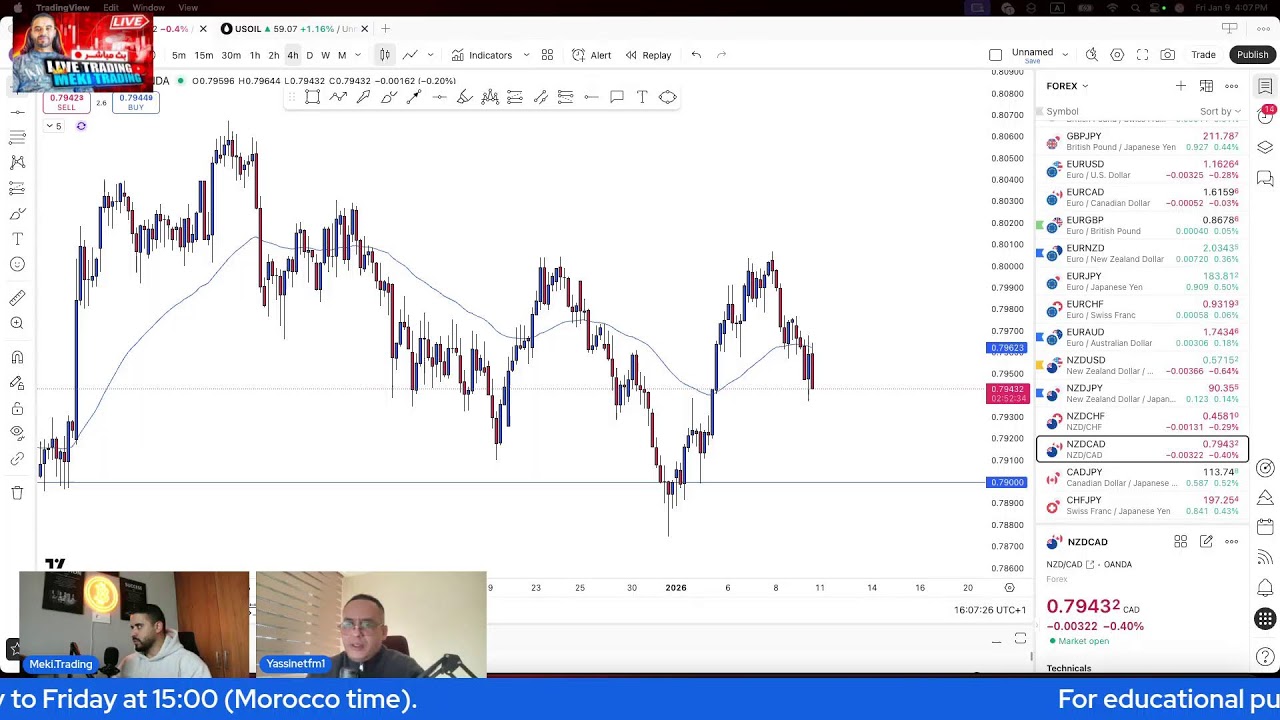Screen dimensions: 1280x720
Task: Click the 0.79000 horizontal line price label
Action: [x=1007, y=483]
